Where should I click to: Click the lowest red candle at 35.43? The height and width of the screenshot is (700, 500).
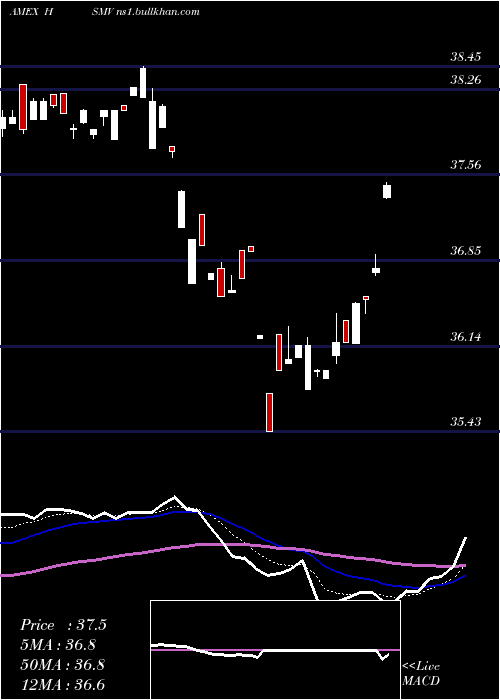(269, 412)
